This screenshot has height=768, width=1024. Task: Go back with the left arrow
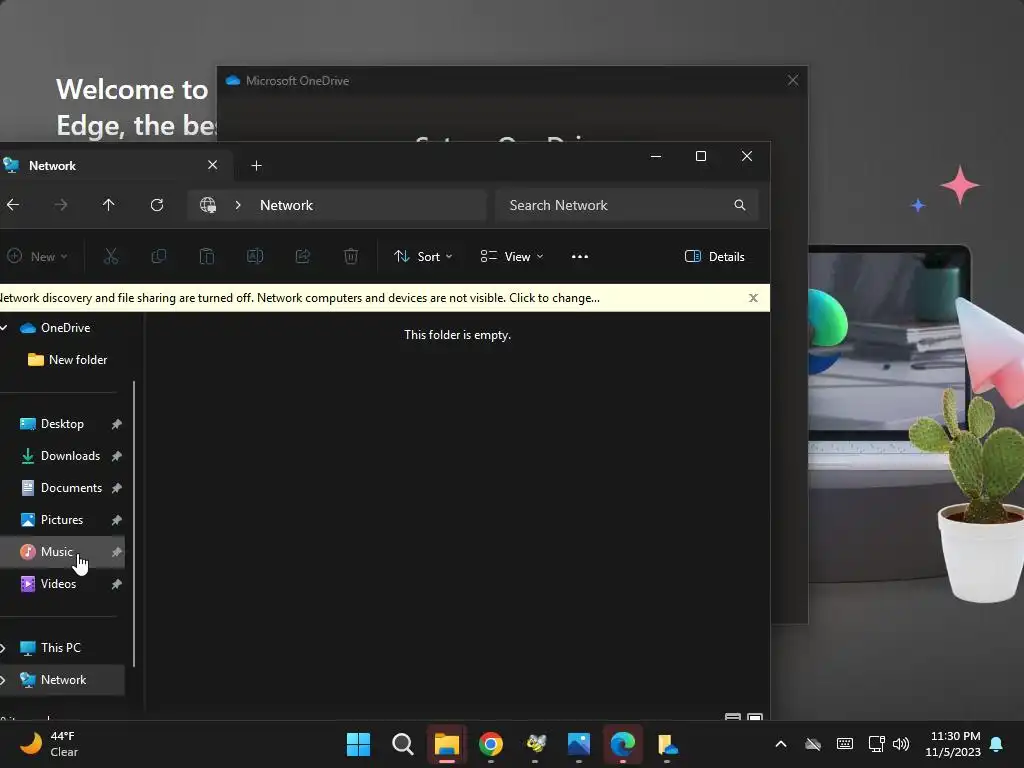coord(13,205)
